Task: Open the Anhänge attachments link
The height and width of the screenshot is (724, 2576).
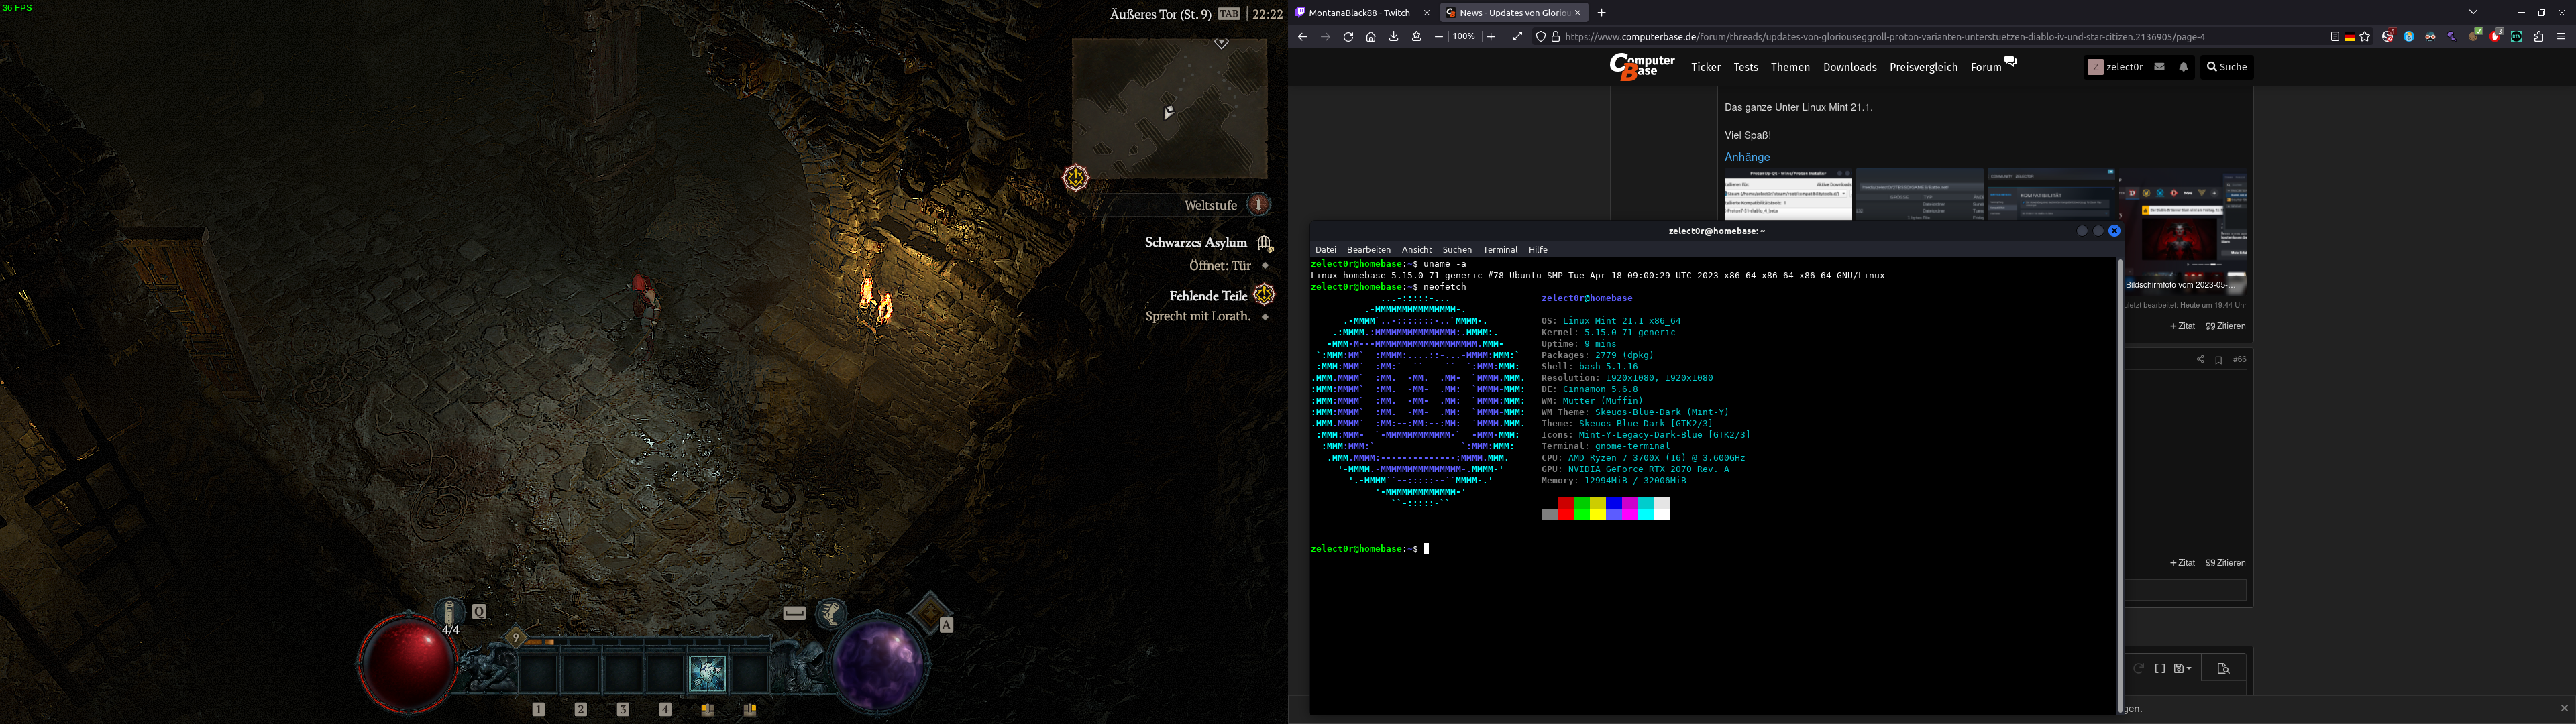Action: tap(1747, 157)
